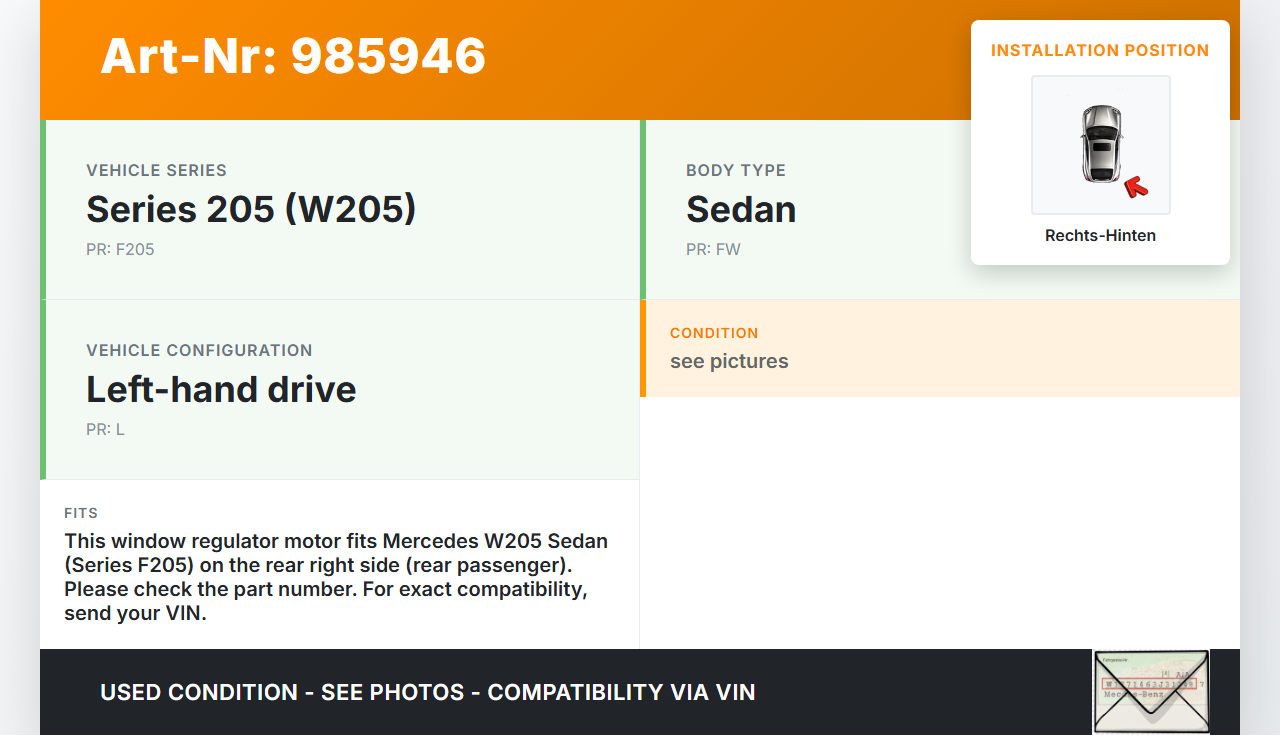Screen dimensions: 1280x736
Task: Open the VIN envelope icon in the footer
Action: (x=1151, y=692)
